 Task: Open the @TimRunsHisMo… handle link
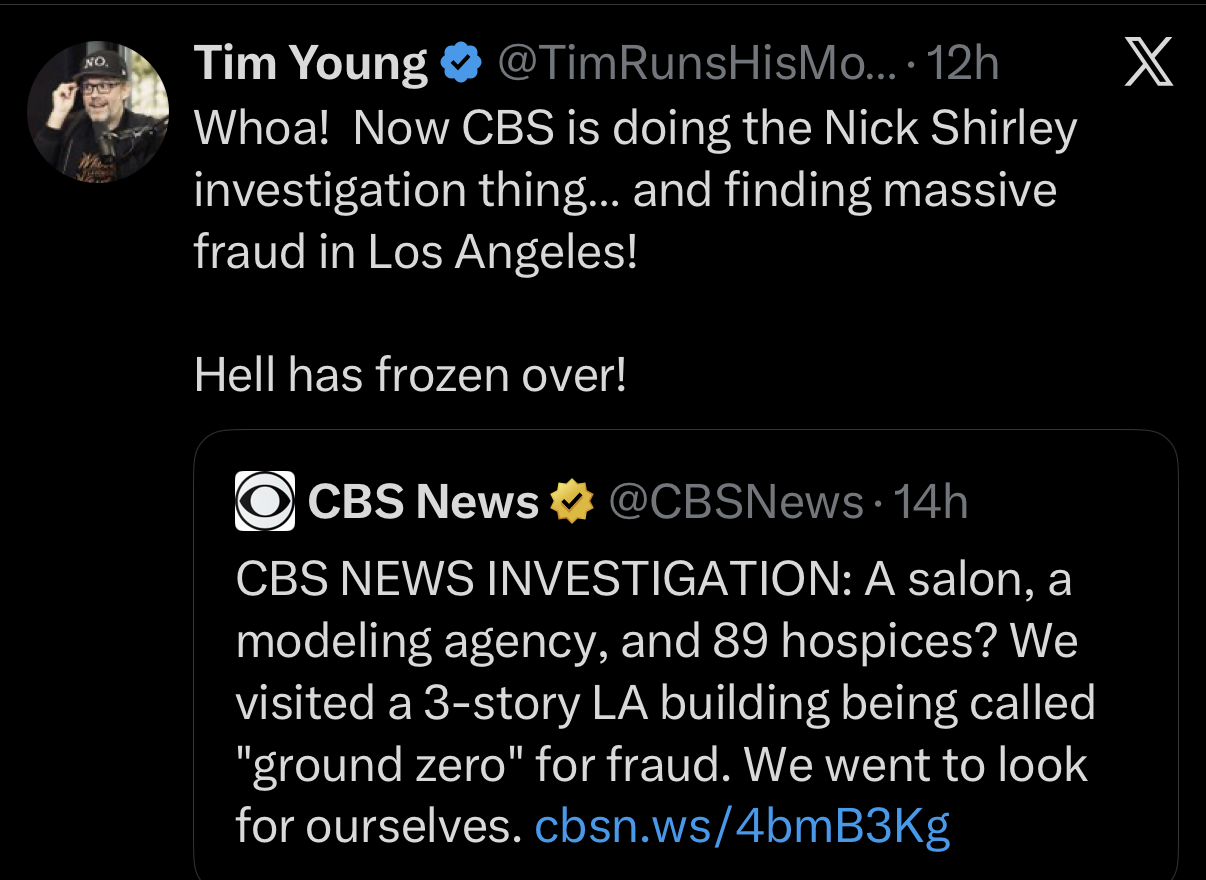click(x=690, y=65)
